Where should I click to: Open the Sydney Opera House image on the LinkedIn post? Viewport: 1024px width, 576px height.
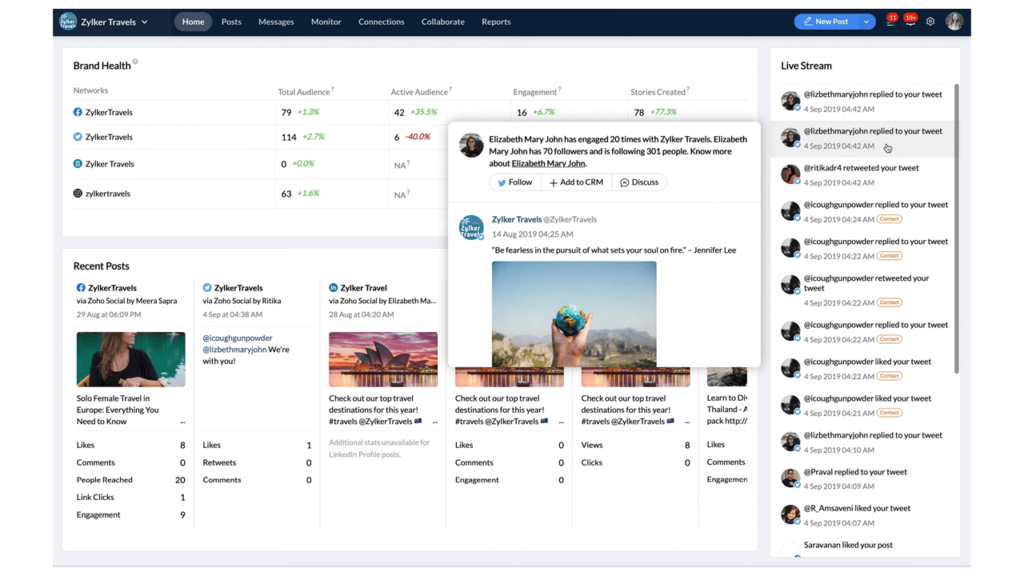[383, 359]
